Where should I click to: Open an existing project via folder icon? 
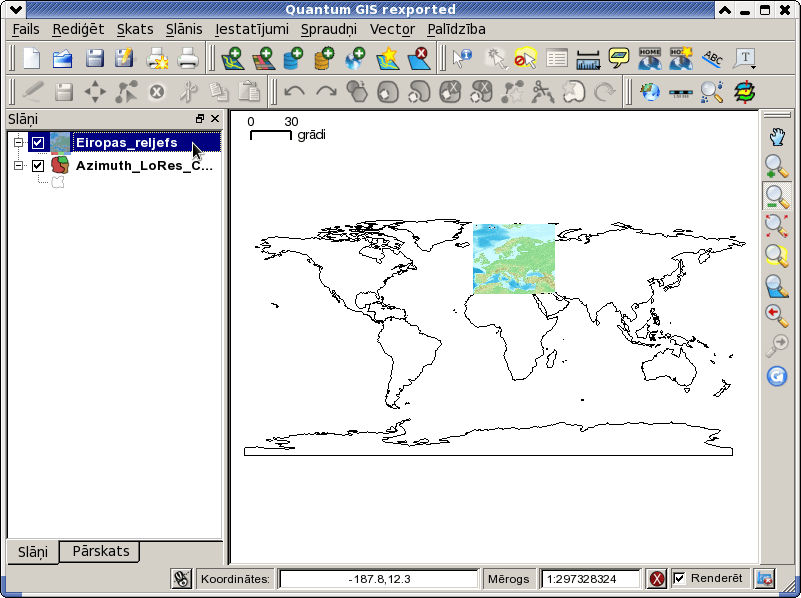click(63, 58)
